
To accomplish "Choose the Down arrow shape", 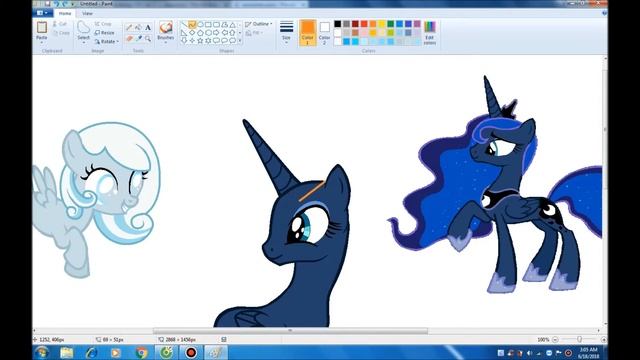I will click(184, 40).
